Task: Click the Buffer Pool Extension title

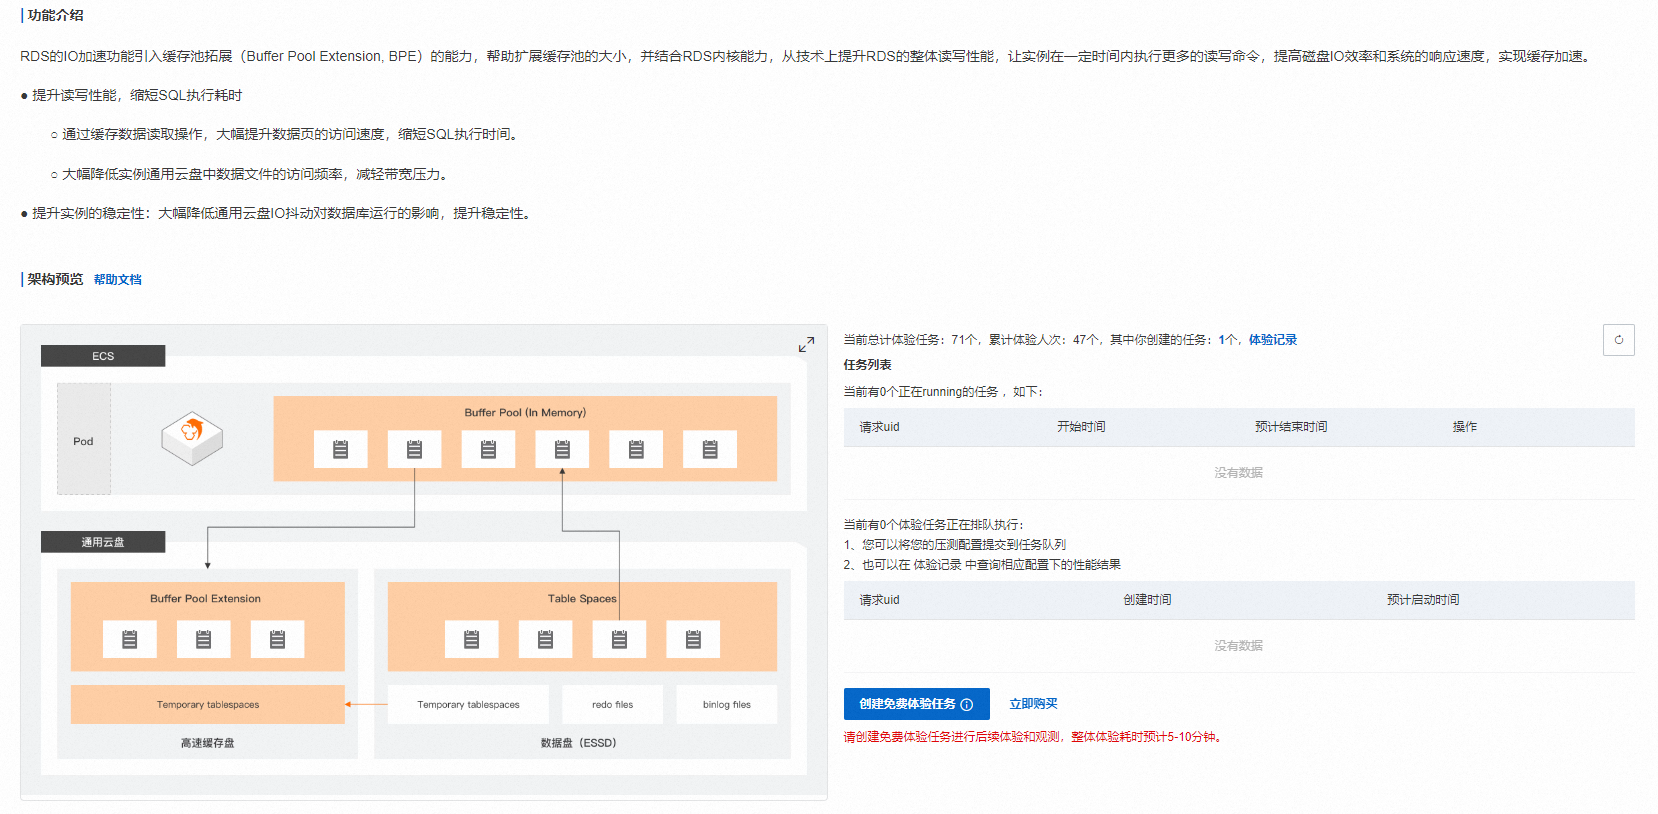Action: [205, 598]
